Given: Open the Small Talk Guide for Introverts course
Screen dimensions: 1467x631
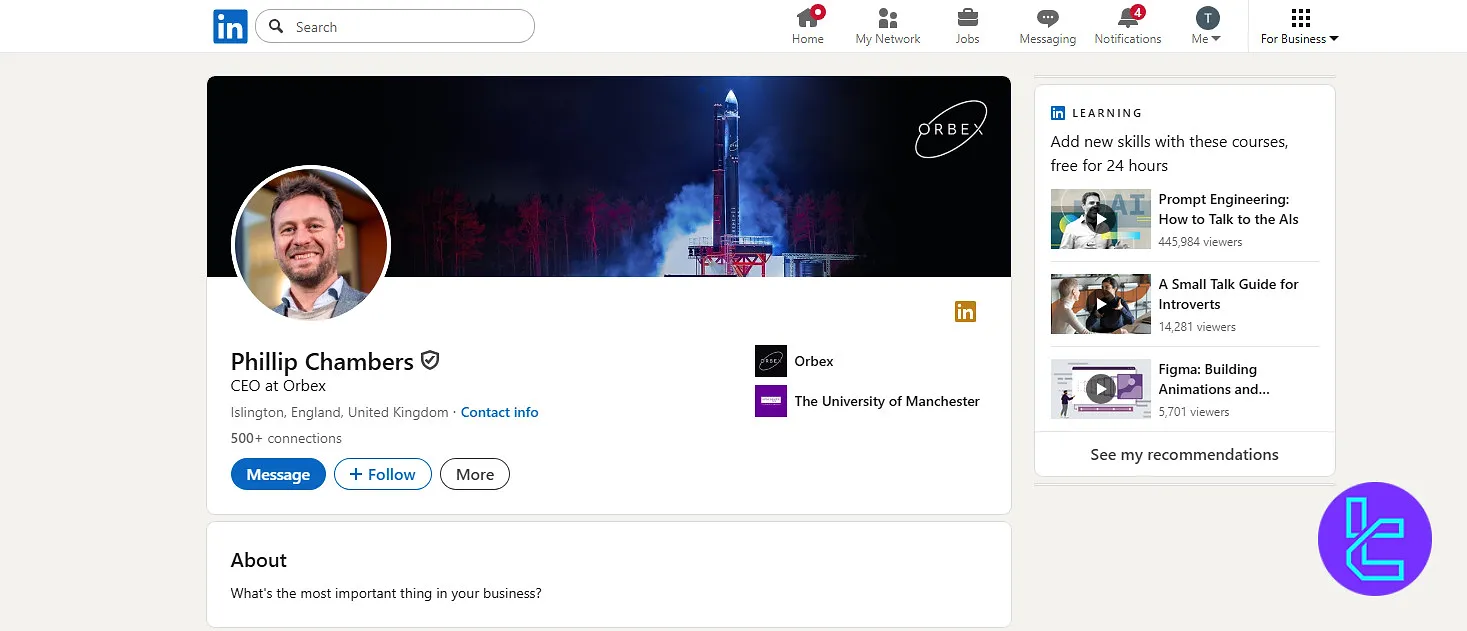Looking at the screenshot, I should [1228, 294].
